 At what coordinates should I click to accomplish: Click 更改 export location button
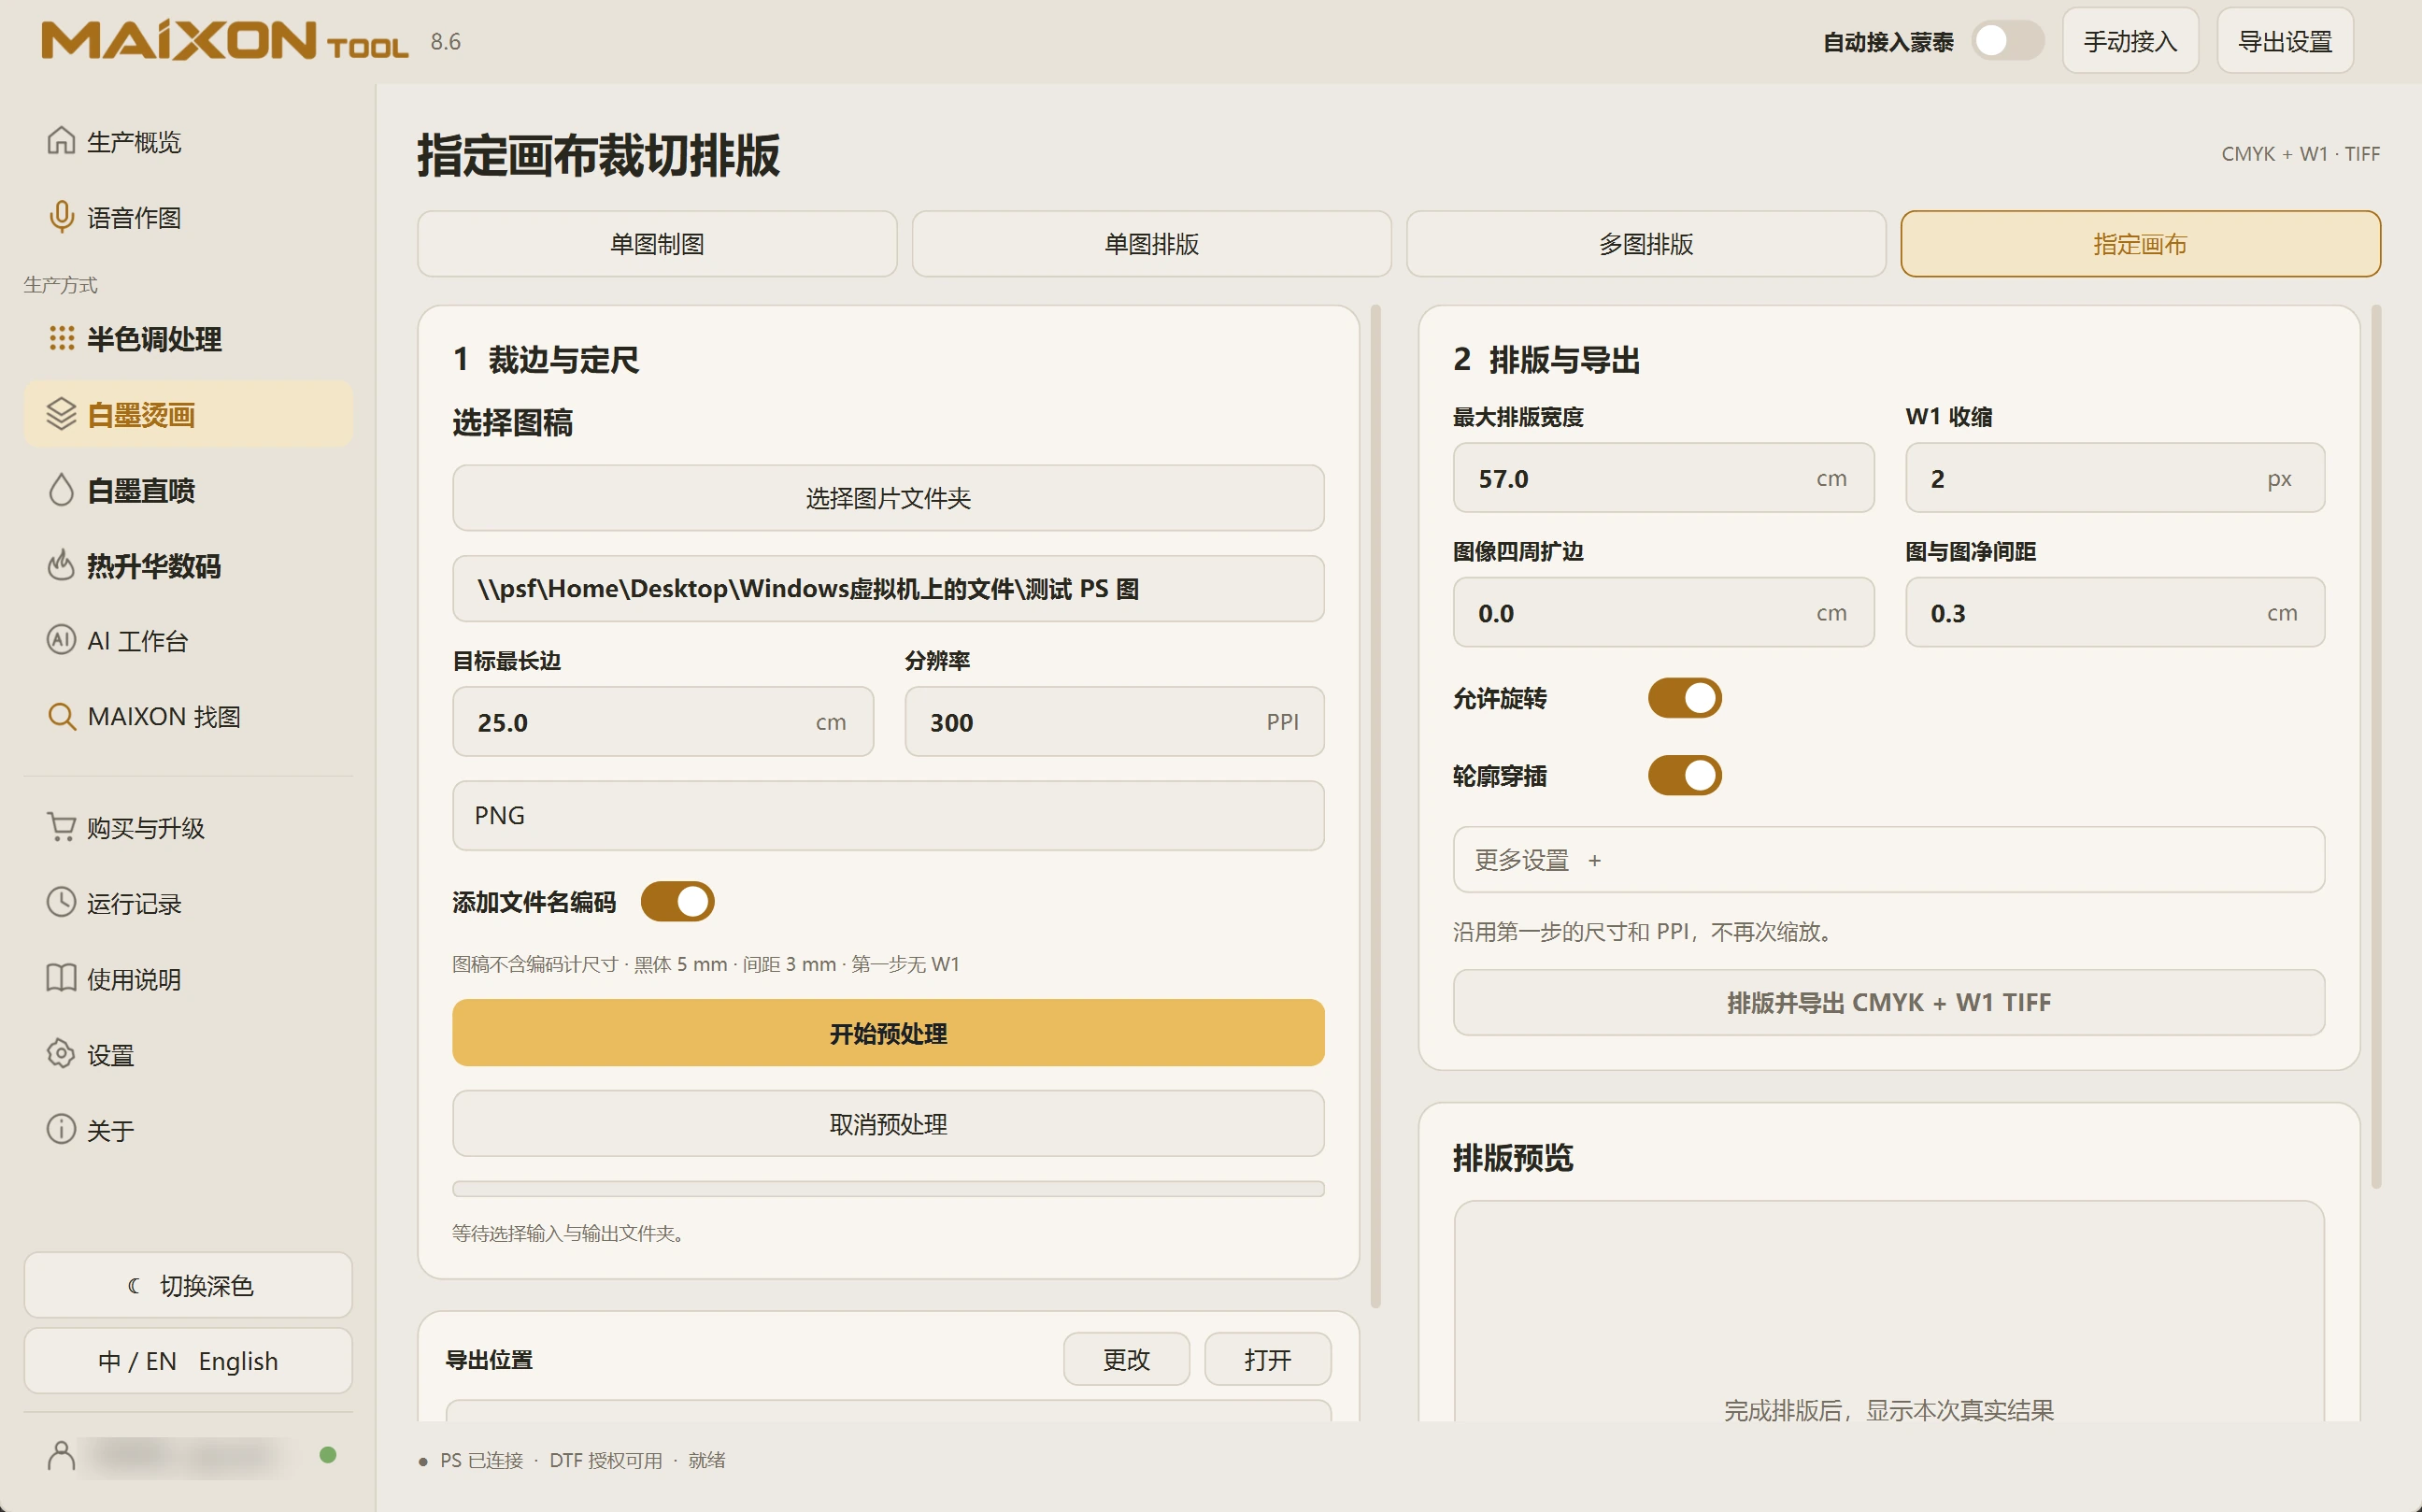click(1126, 1359)
